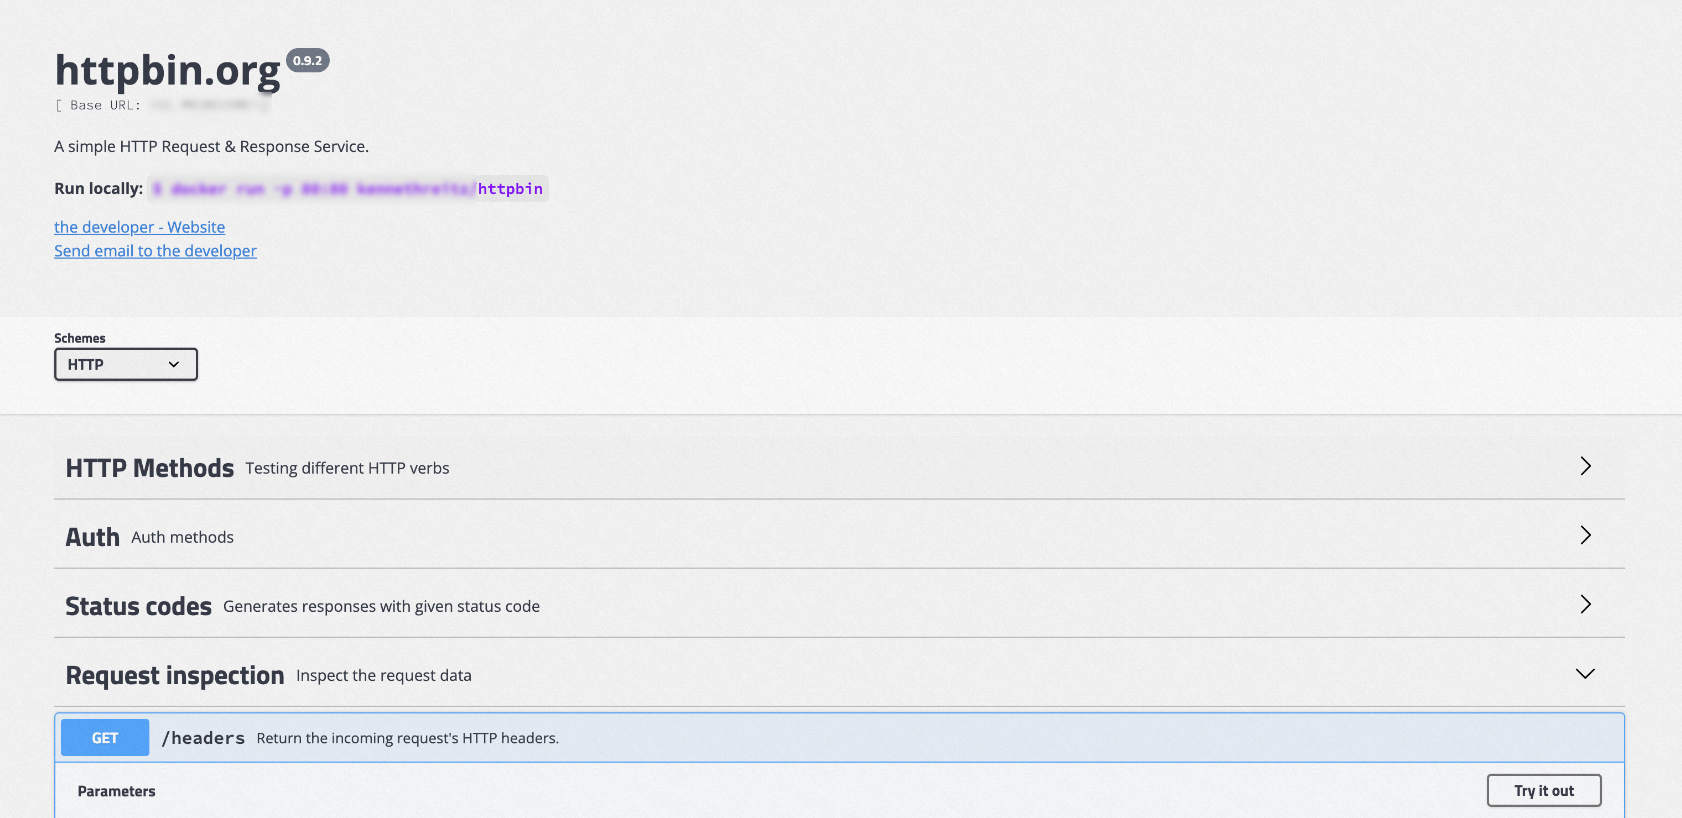The width and height of the screenshot is (1682, 818).
Task: Click the /headers endpoint path
Action: point(203,738)
